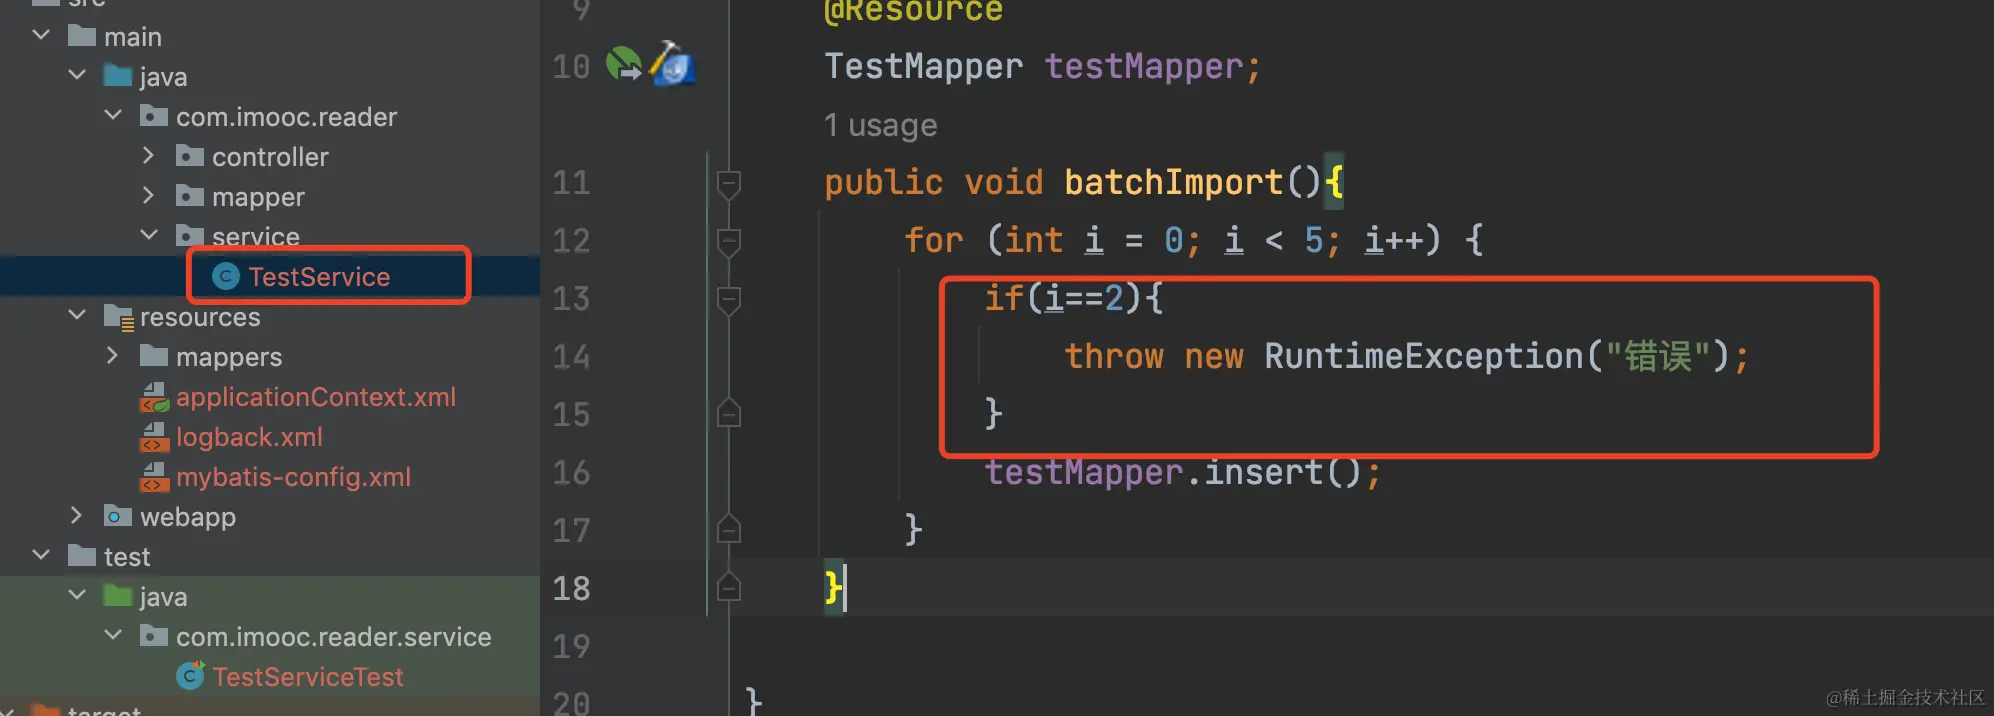The image size is (1994, 716).
Task: Click the testMapper field name on line 10
Action: (x=1143, y=67)
